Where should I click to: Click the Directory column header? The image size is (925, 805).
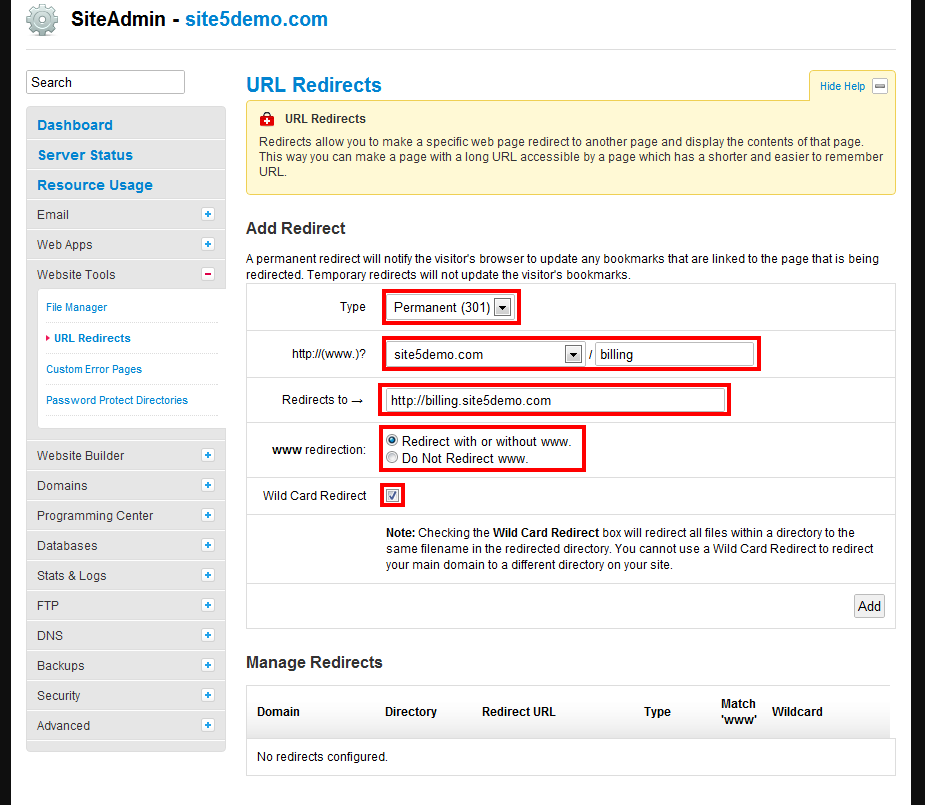click(411, 712)
